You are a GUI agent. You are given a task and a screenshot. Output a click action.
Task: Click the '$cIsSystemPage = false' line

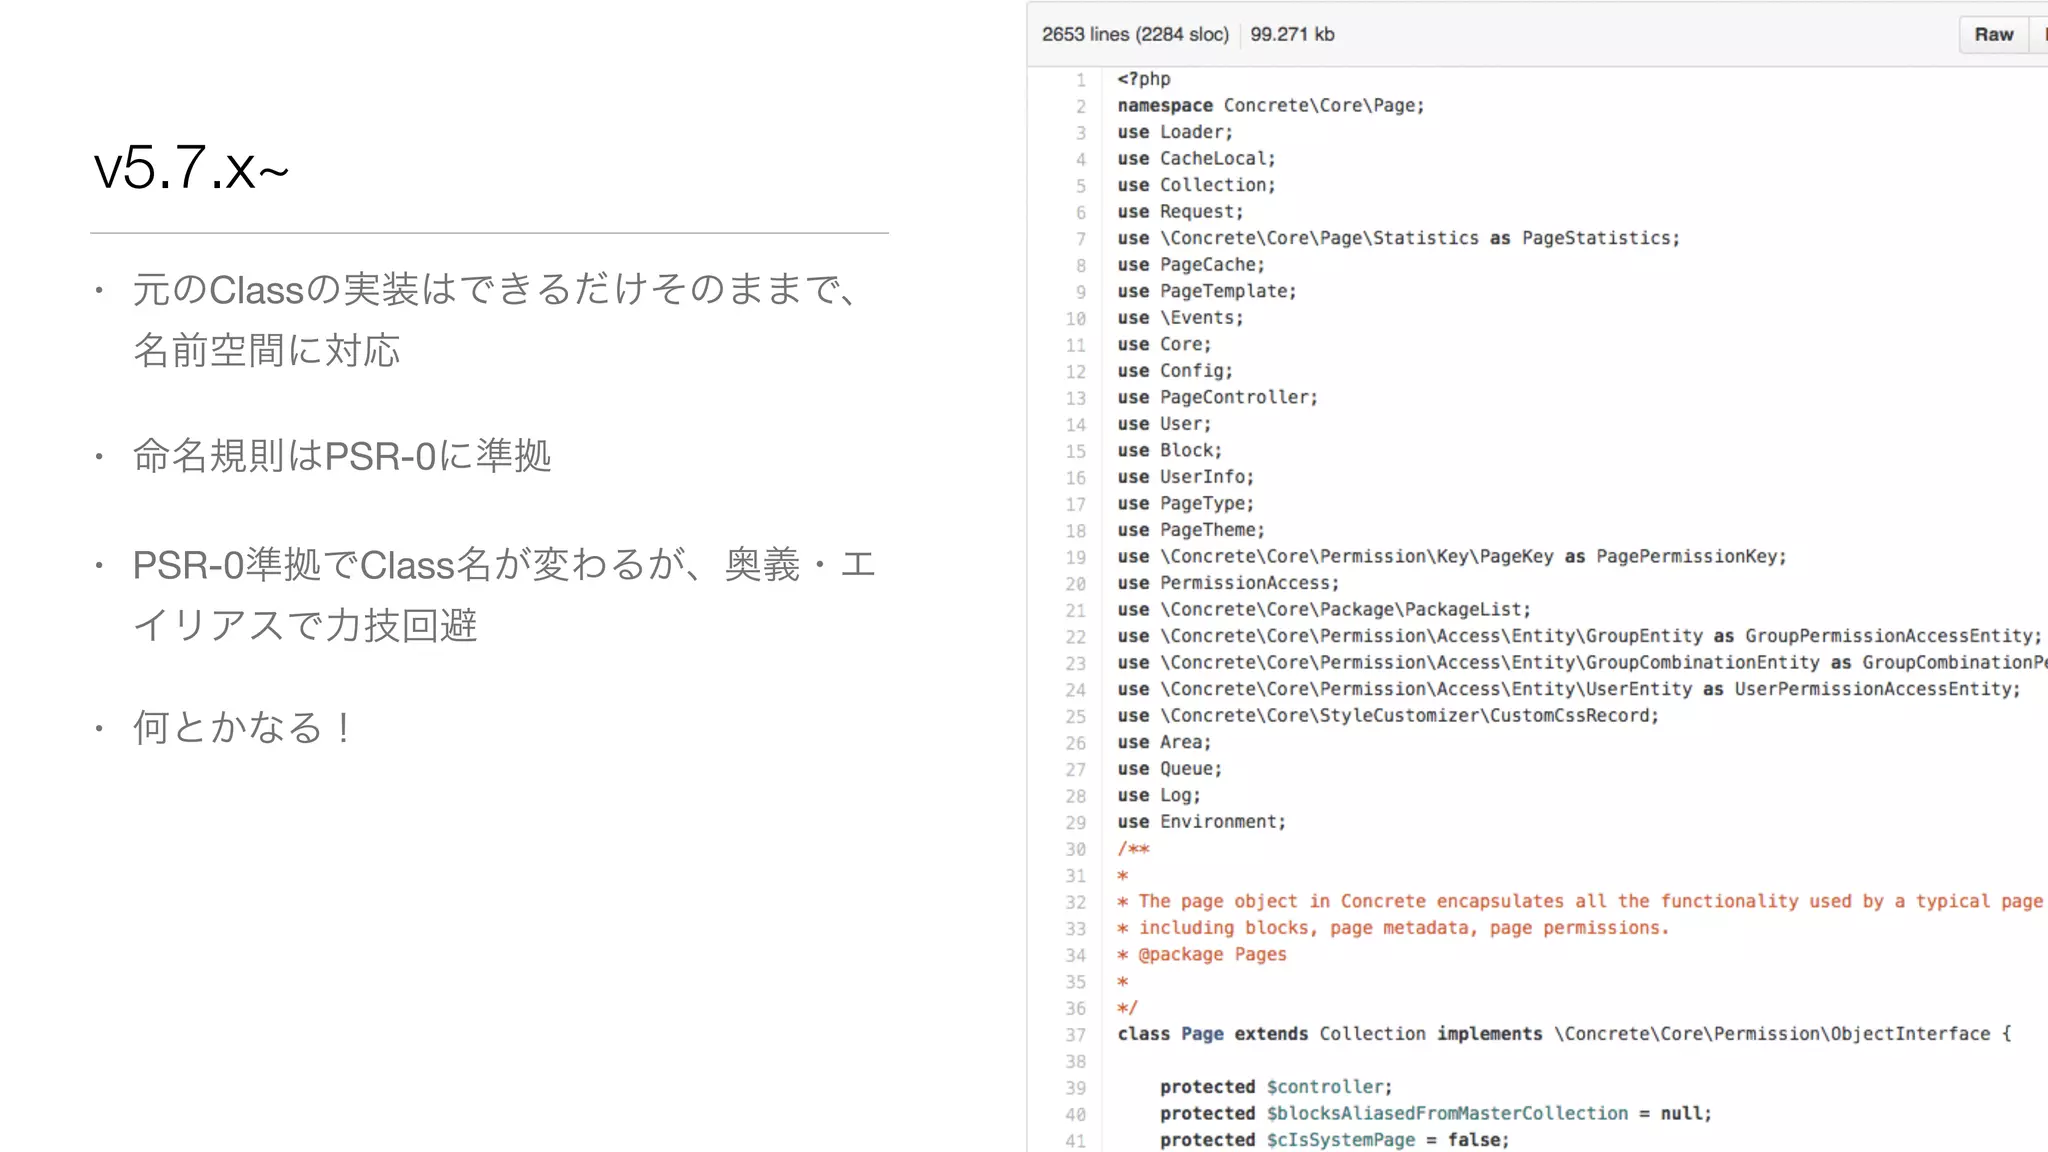[1335, 1139]
